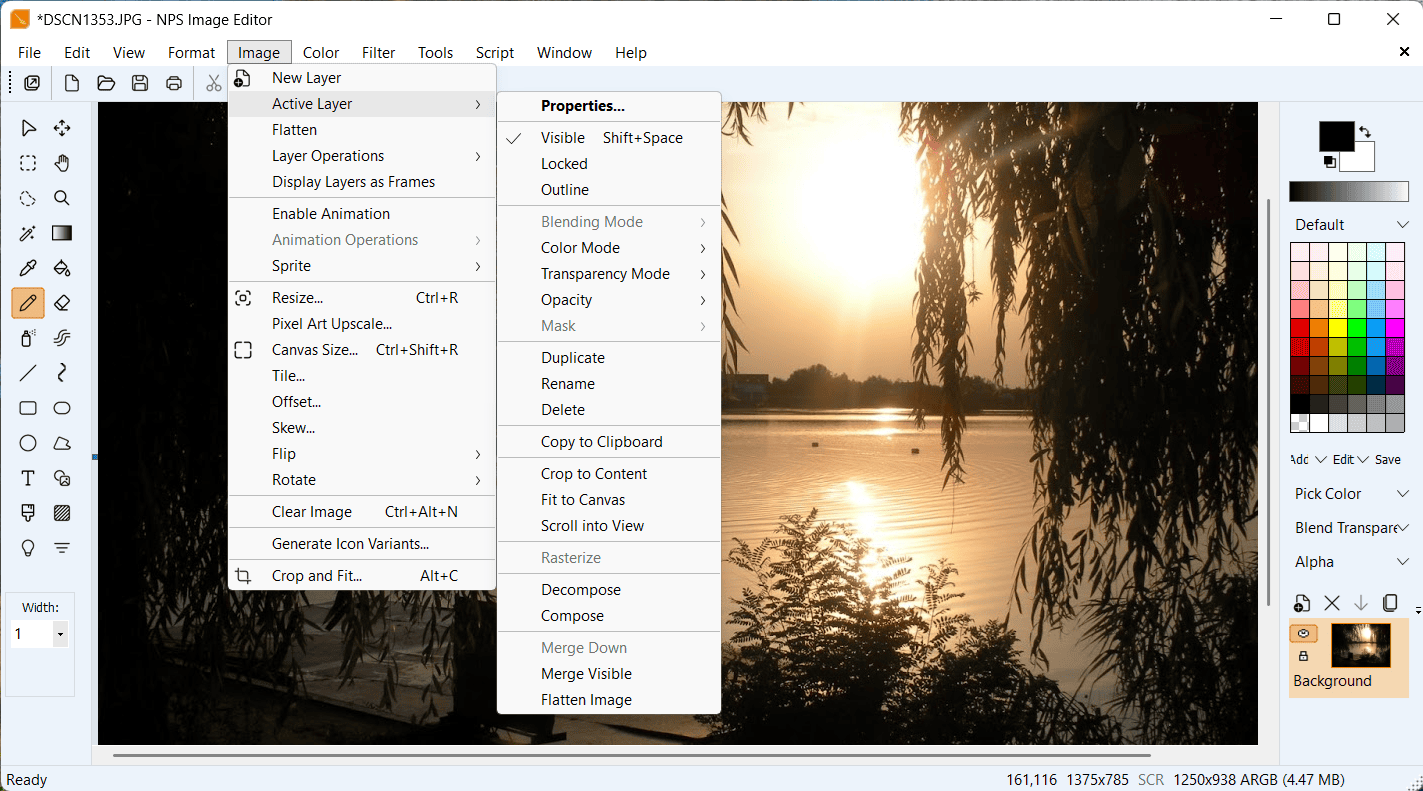Viewport: 1423px width, 791px height.
Task: Select the Text tool
Action: click(28, 478)
